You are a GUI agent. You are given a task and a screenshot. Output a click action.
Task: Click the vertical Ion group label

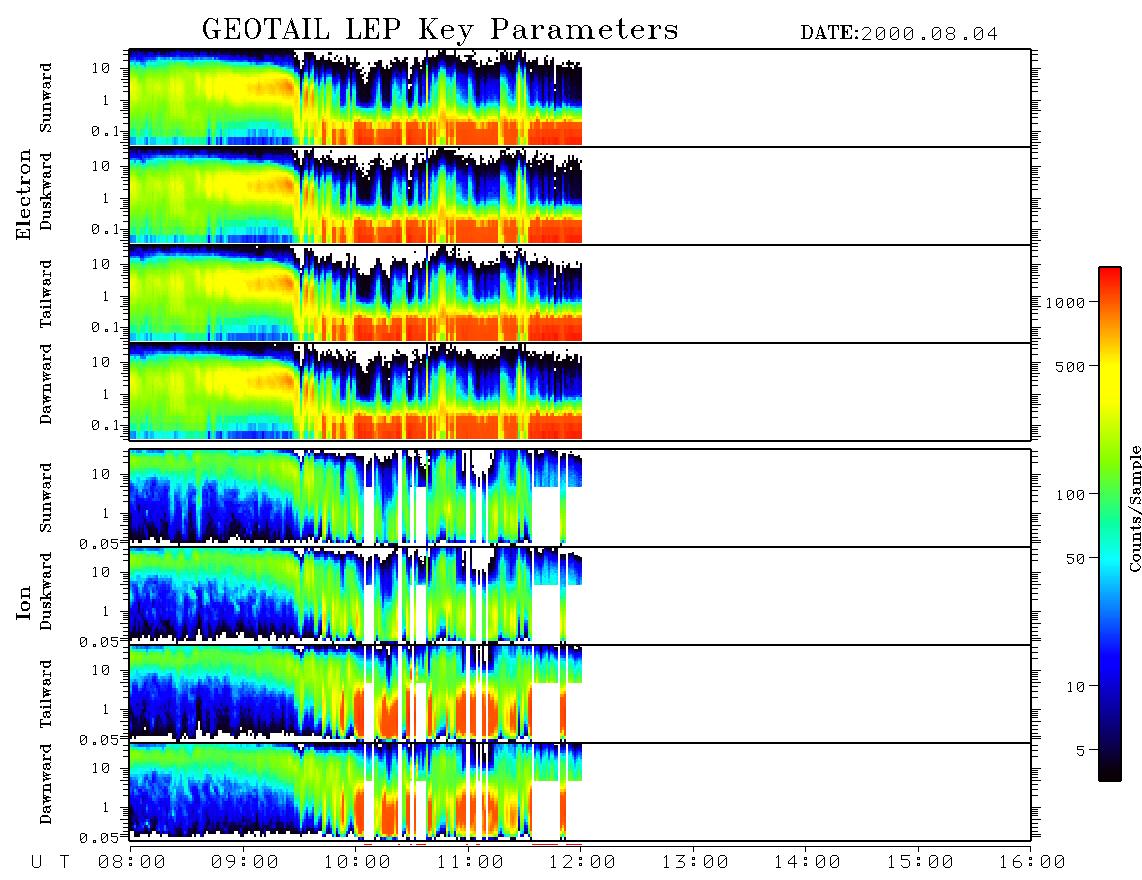23,603
